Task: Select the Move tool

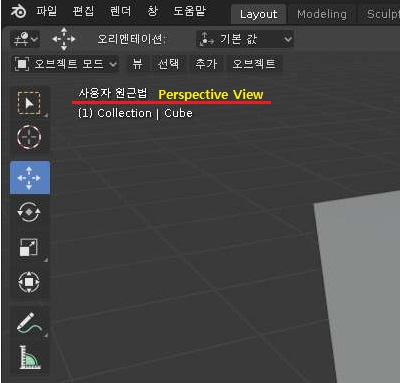Action: [30, 178]
